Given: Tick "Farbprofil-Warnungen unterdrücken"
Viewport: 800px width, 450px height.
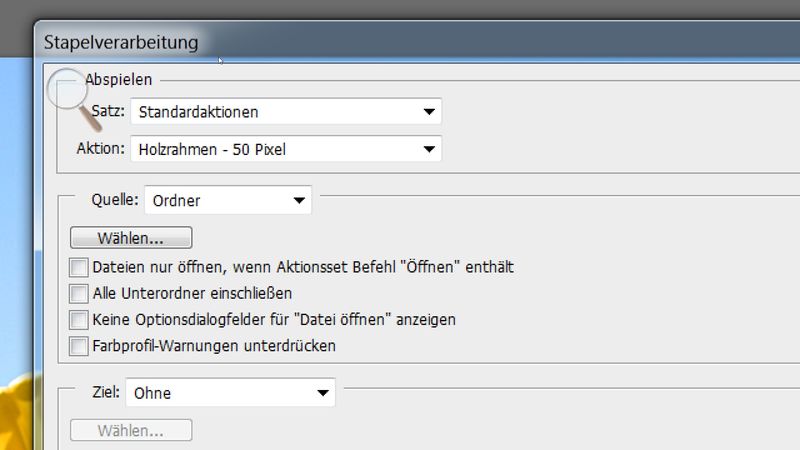Looking at the screenshot, I should 78,346.
